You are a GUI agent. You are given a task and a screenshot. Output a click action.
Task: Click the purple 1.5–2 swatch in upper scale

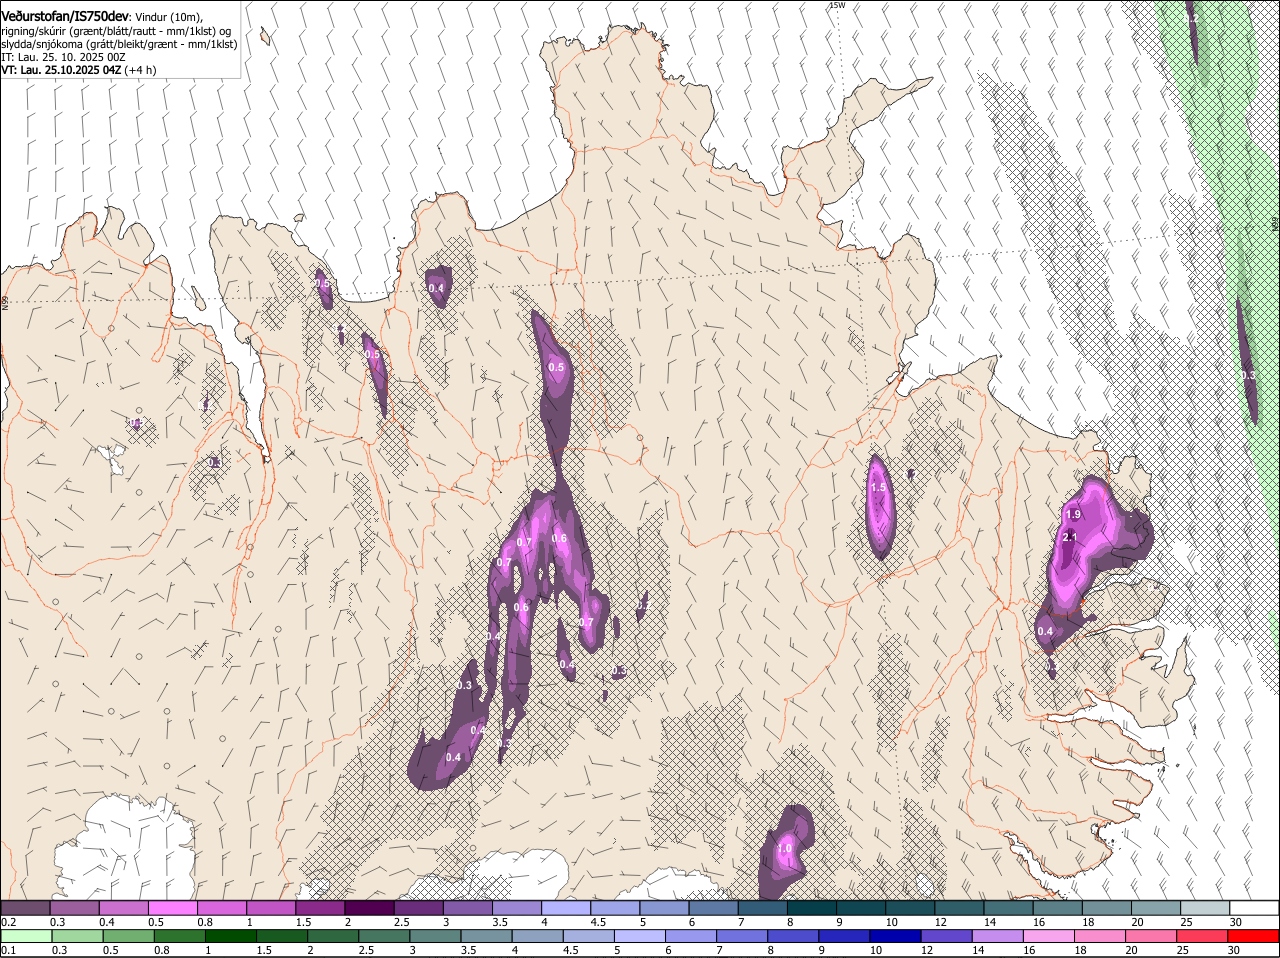(321, 907)
